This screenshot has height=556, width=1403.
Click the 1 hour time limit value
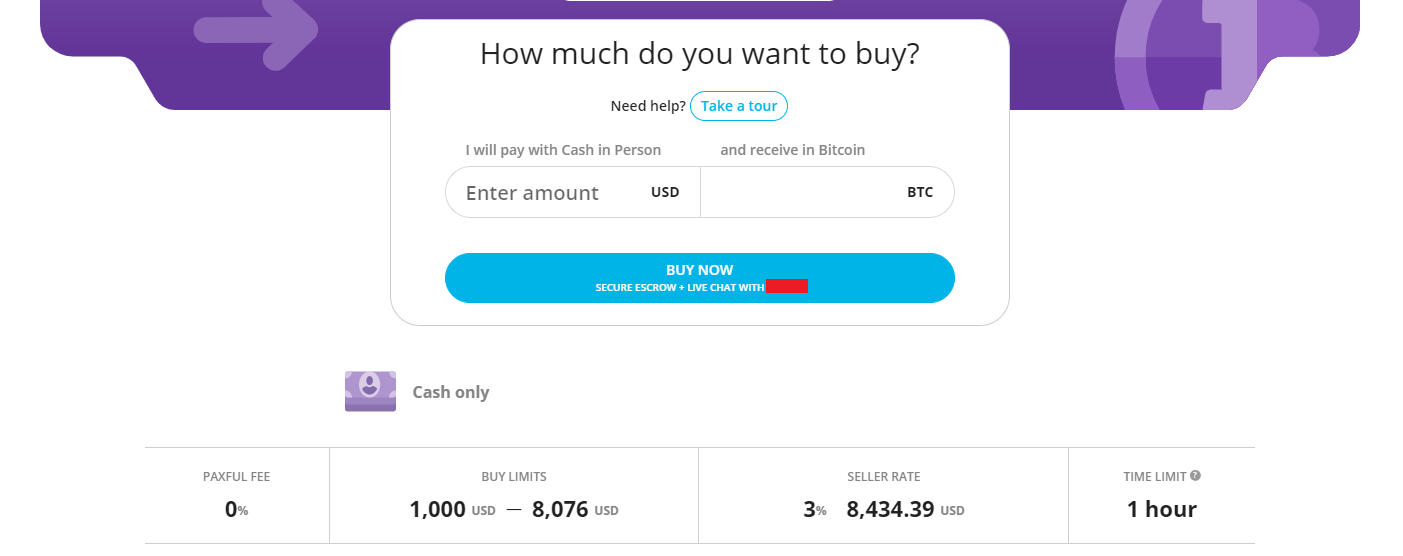click(x=1161, y=509)
